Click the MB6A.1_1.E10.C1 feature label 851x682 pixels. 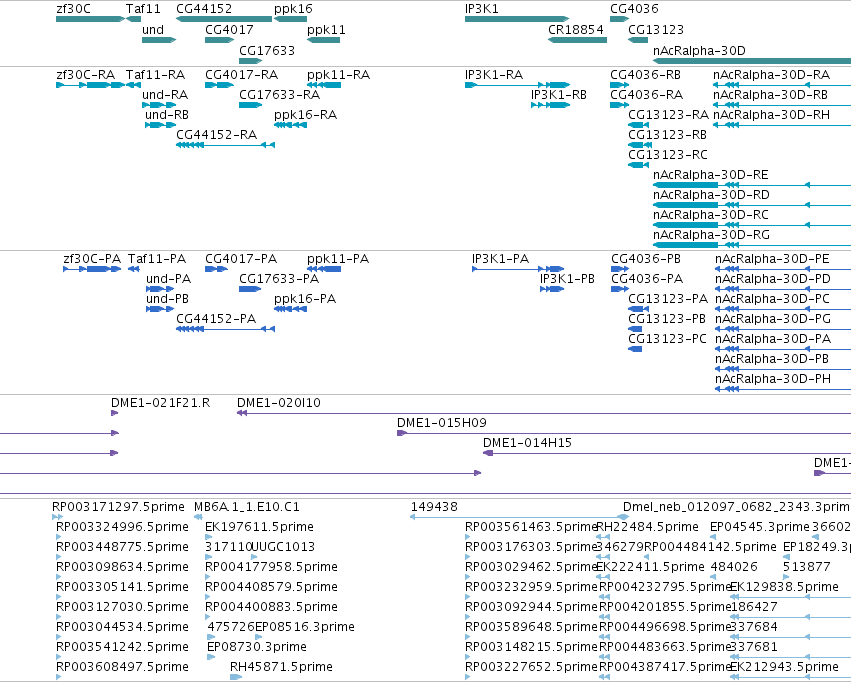(247, 507)
